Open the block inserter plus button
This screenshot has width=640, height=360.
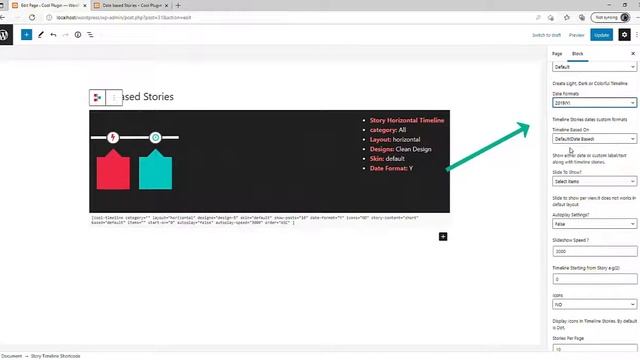click(27, 35)
